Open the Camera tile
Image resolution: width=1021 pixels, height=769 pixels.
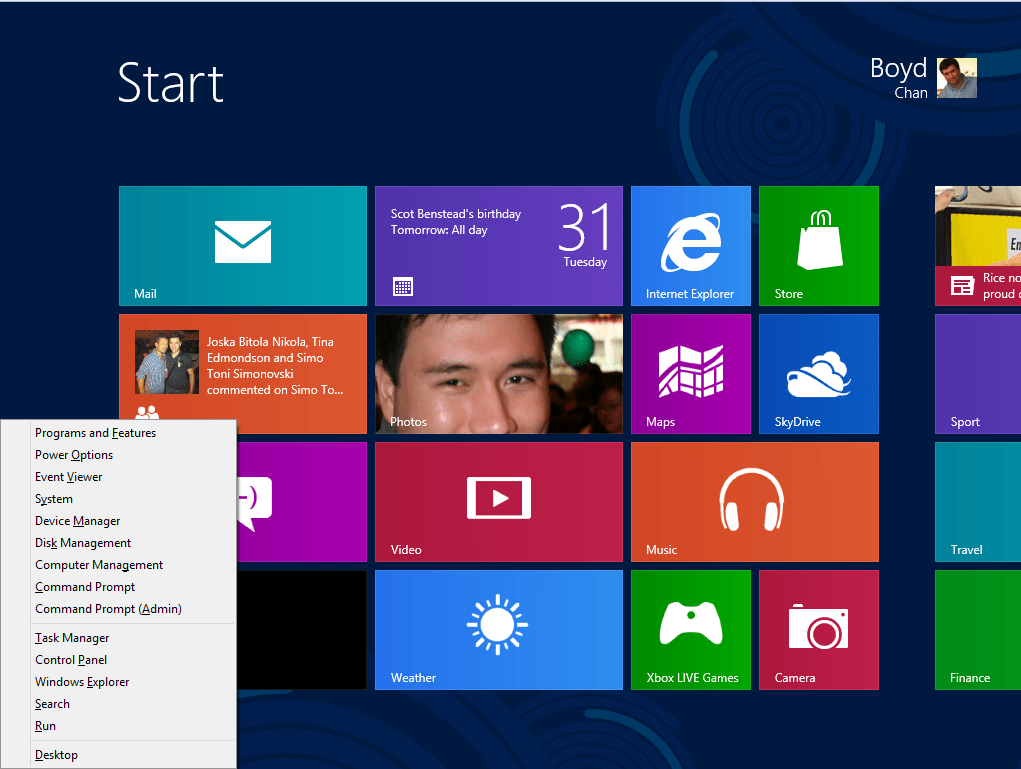click(x=818, y=630)
